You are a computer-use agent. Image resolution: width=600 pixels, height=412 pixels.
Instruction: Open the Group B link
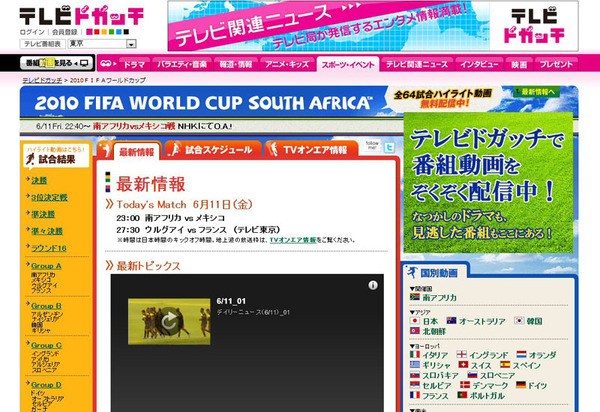pos(46,306)
